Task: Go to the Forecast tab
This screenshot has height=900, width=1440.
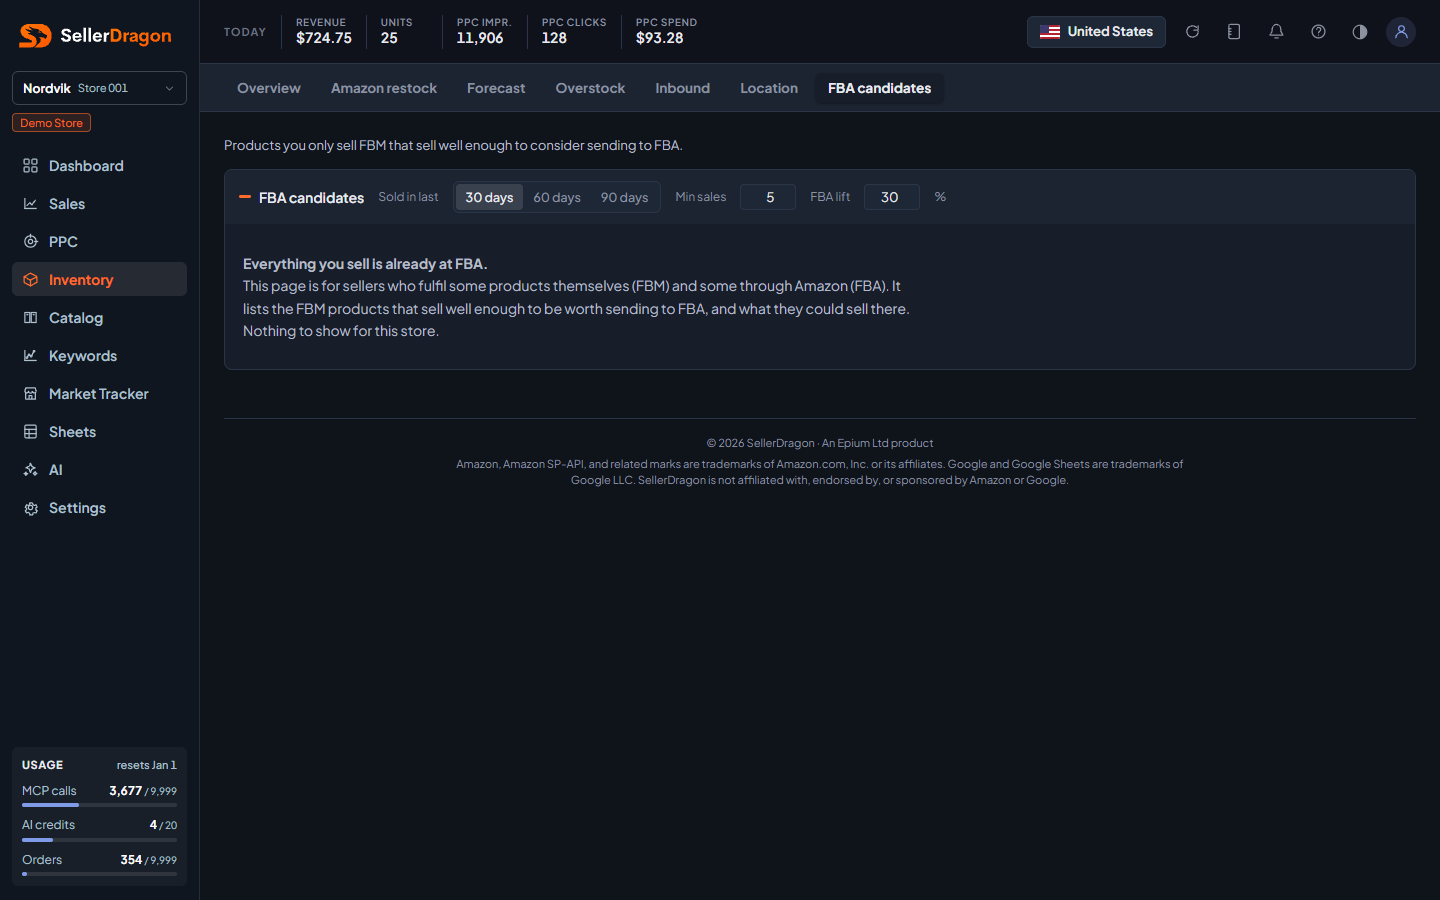Action: [x=496, y=88]
